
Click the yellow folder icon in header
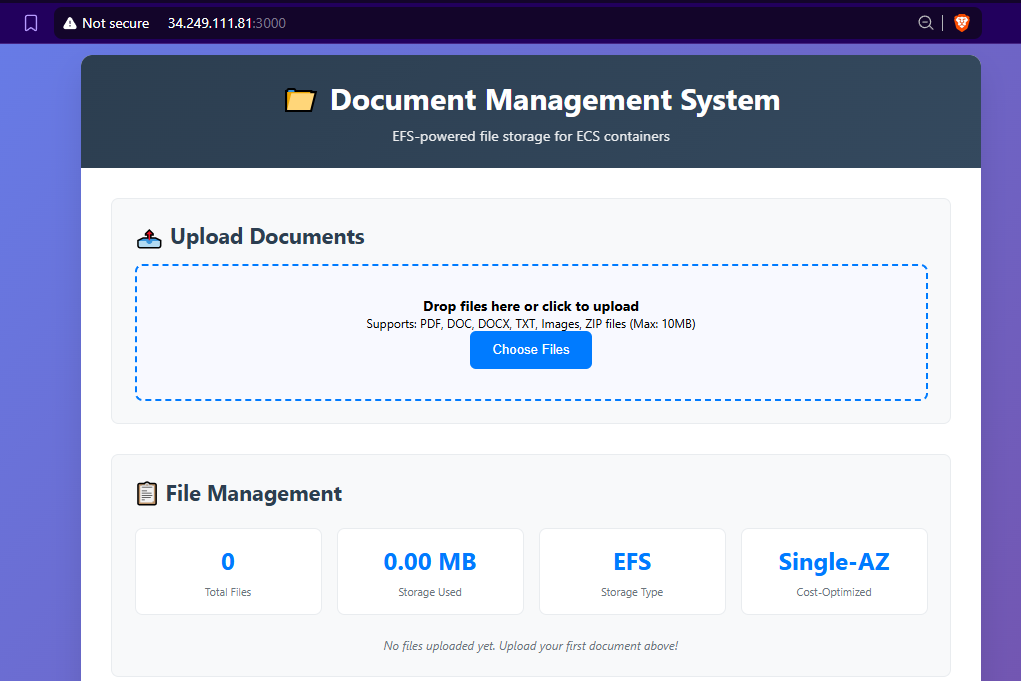[300, 100]
